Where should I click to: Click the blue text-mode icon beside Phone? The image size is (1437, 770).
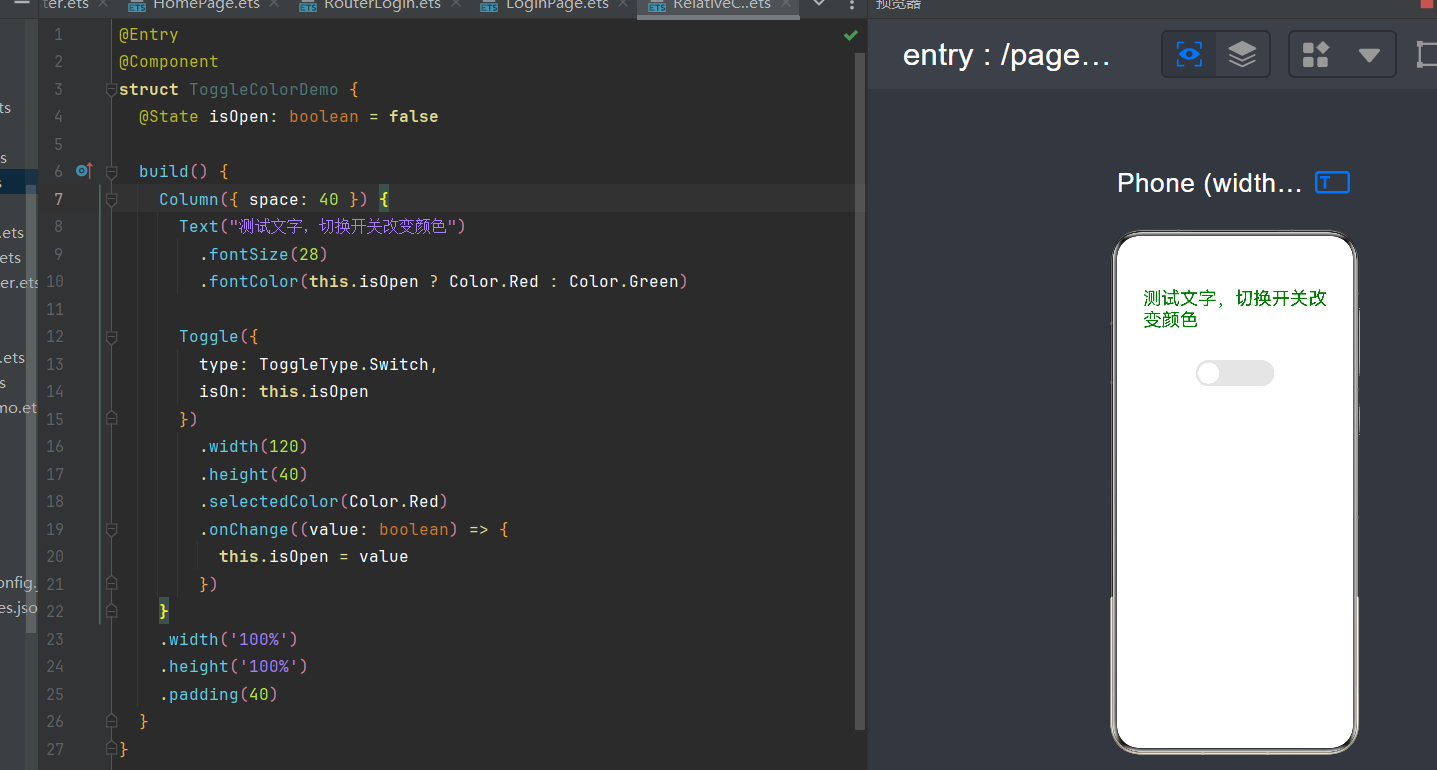pos(1332,182)
